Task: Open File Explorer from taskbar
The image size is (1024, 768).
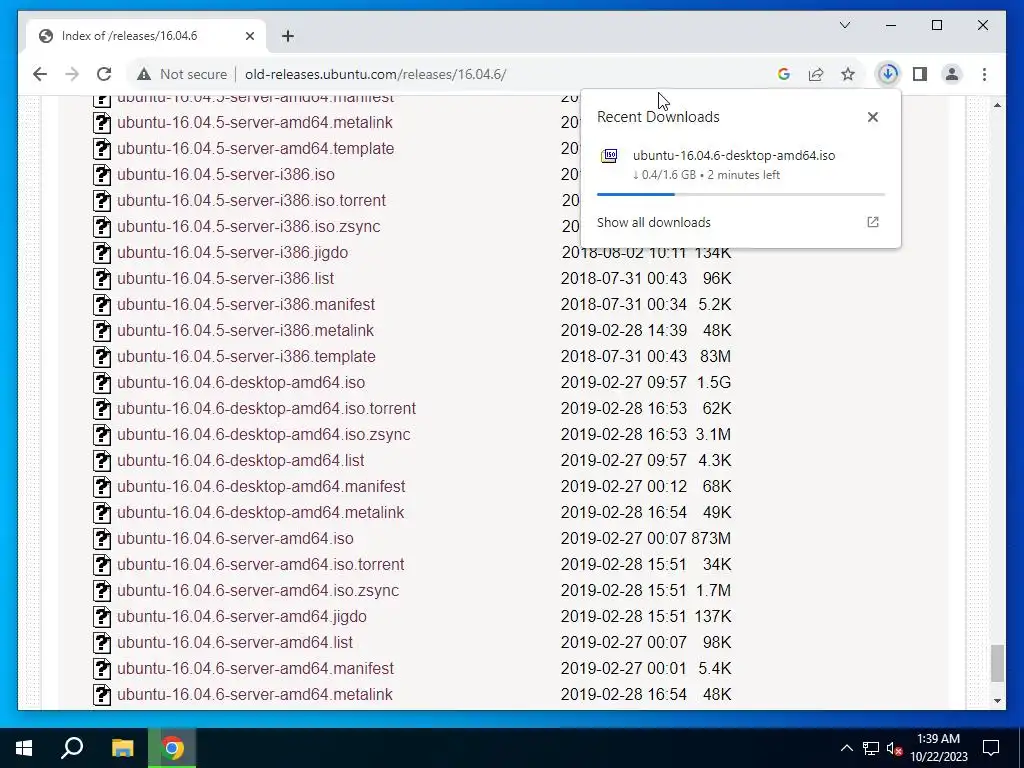Action: click(x=122, y=748)
